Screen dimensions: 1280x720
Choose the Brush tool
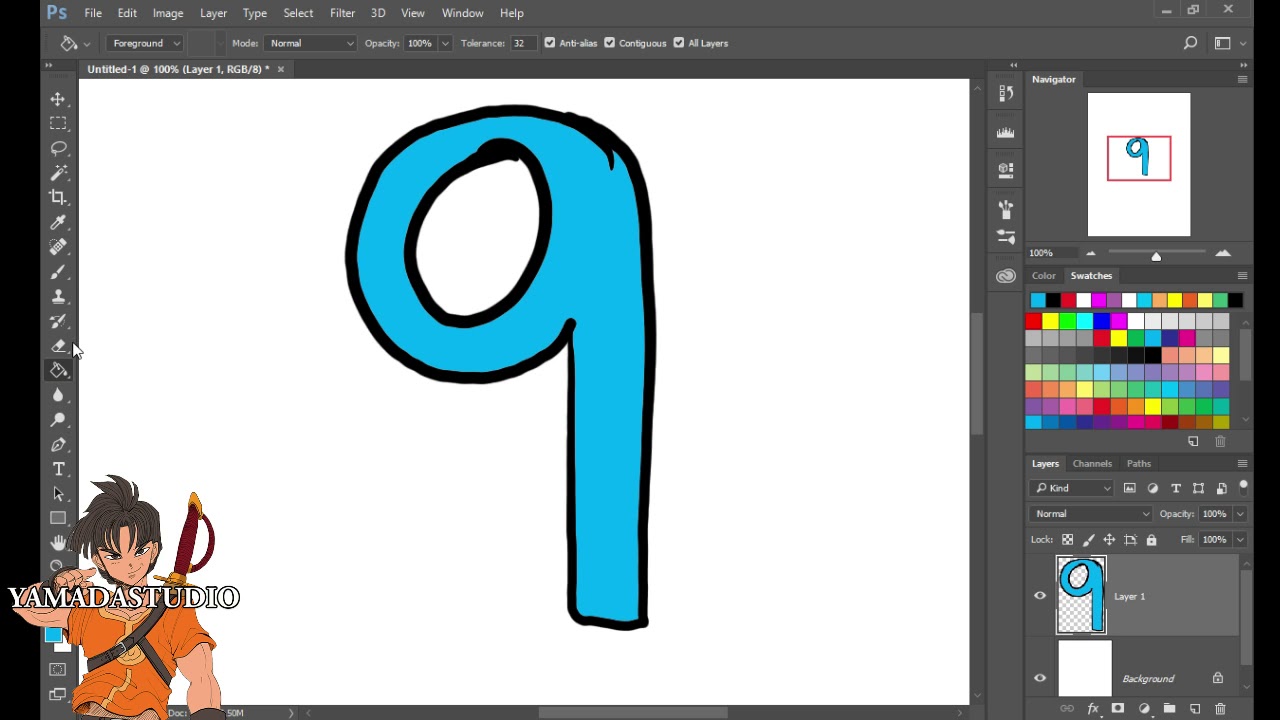pos(58,271)
